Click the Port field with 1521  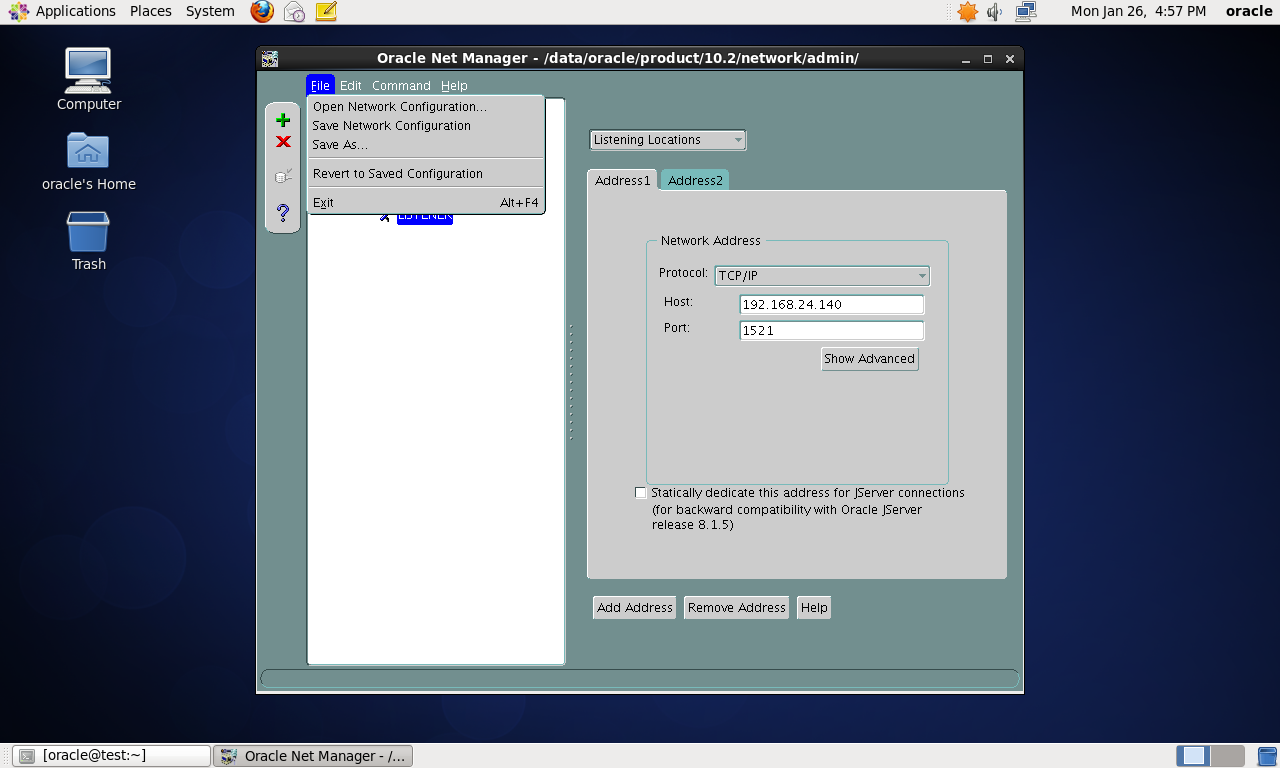coord(832,331)
